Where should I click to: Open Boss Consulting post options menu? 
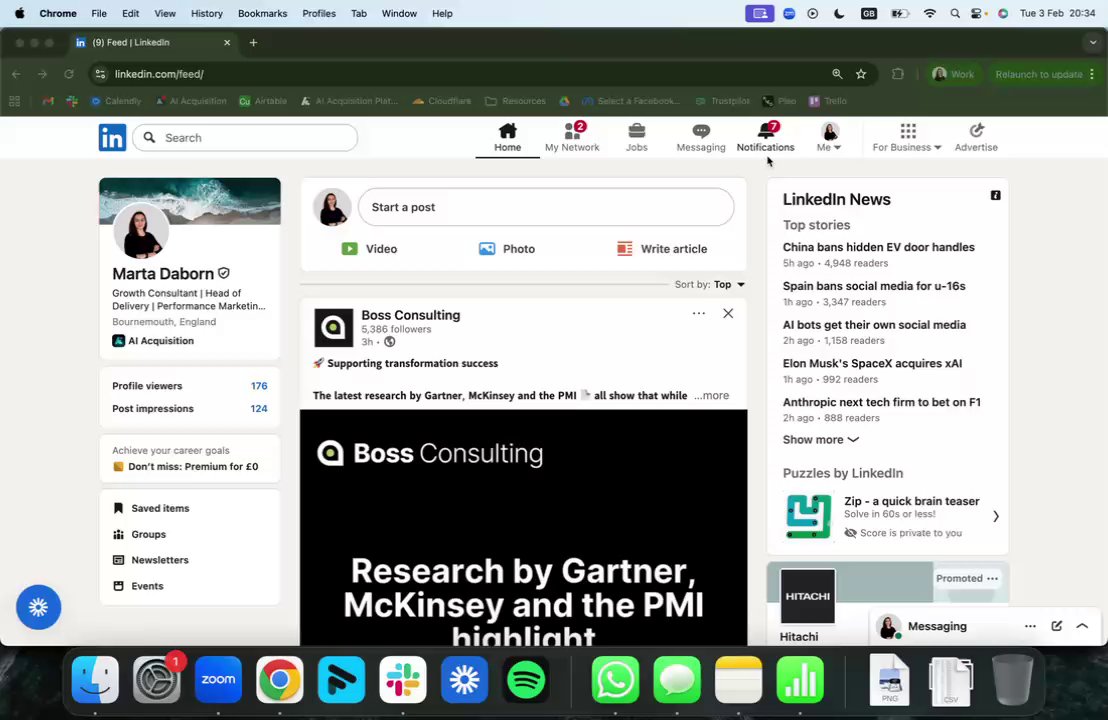[x=698, y=314]
